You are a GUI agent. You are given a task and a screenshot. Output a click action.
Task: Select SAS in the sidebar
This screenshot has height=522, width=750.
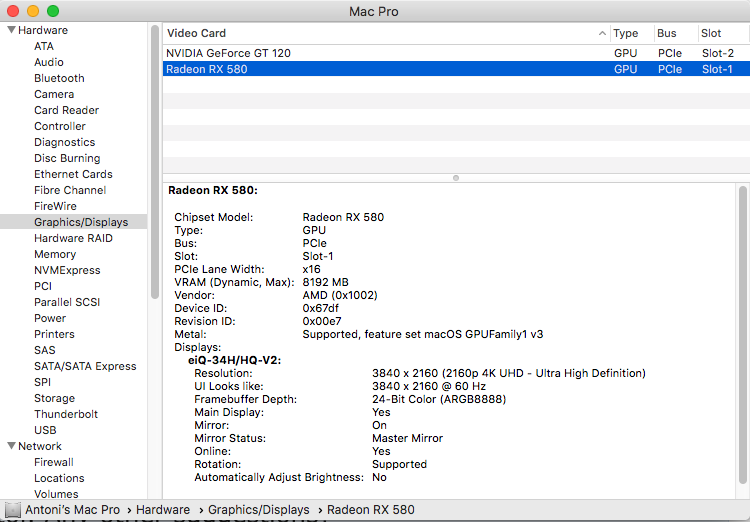[44, 350]
